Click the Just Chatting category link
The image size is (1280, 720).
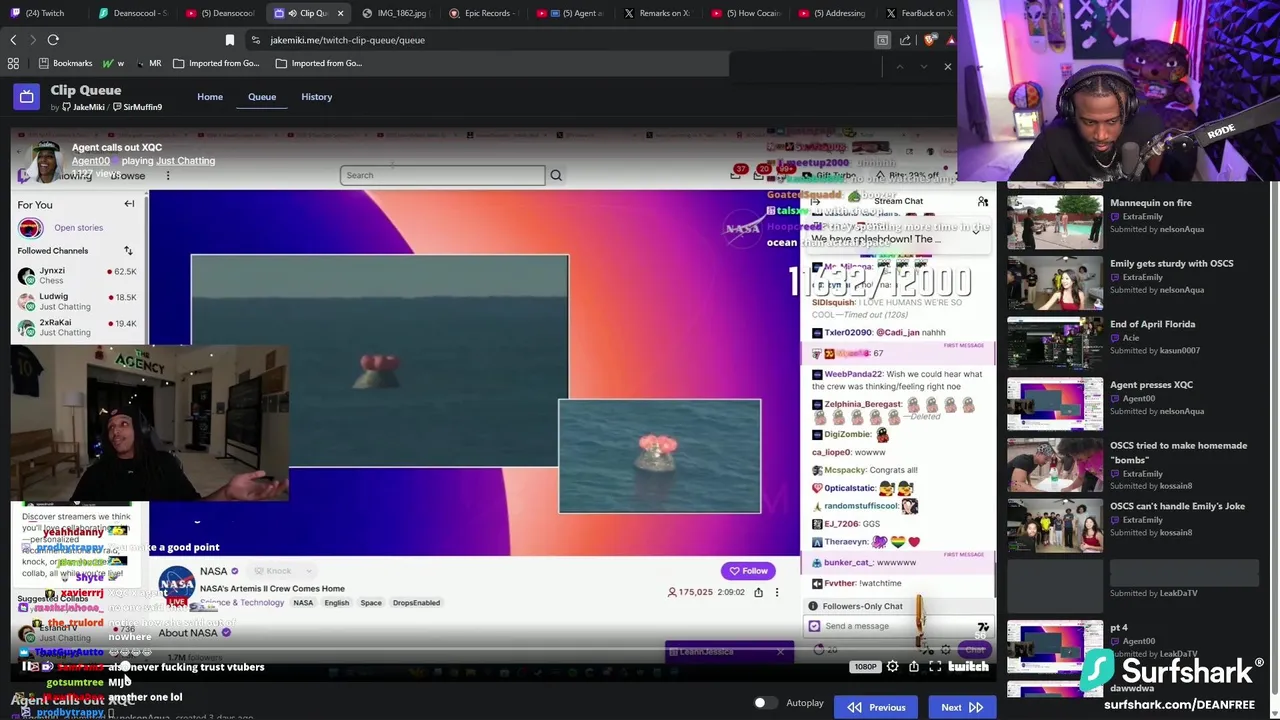click(185, 161)
